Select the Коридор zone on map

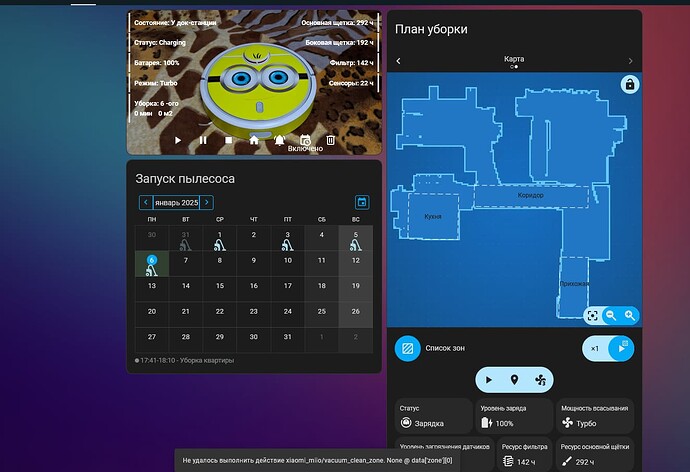point(531,196)
